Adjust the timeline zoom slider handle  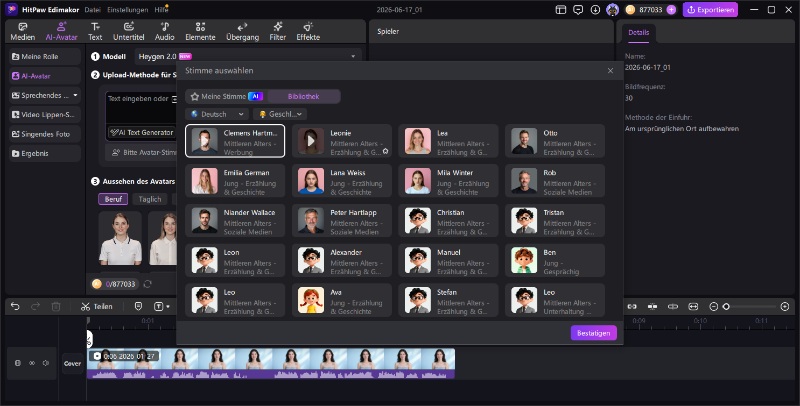tap(726, 307)
